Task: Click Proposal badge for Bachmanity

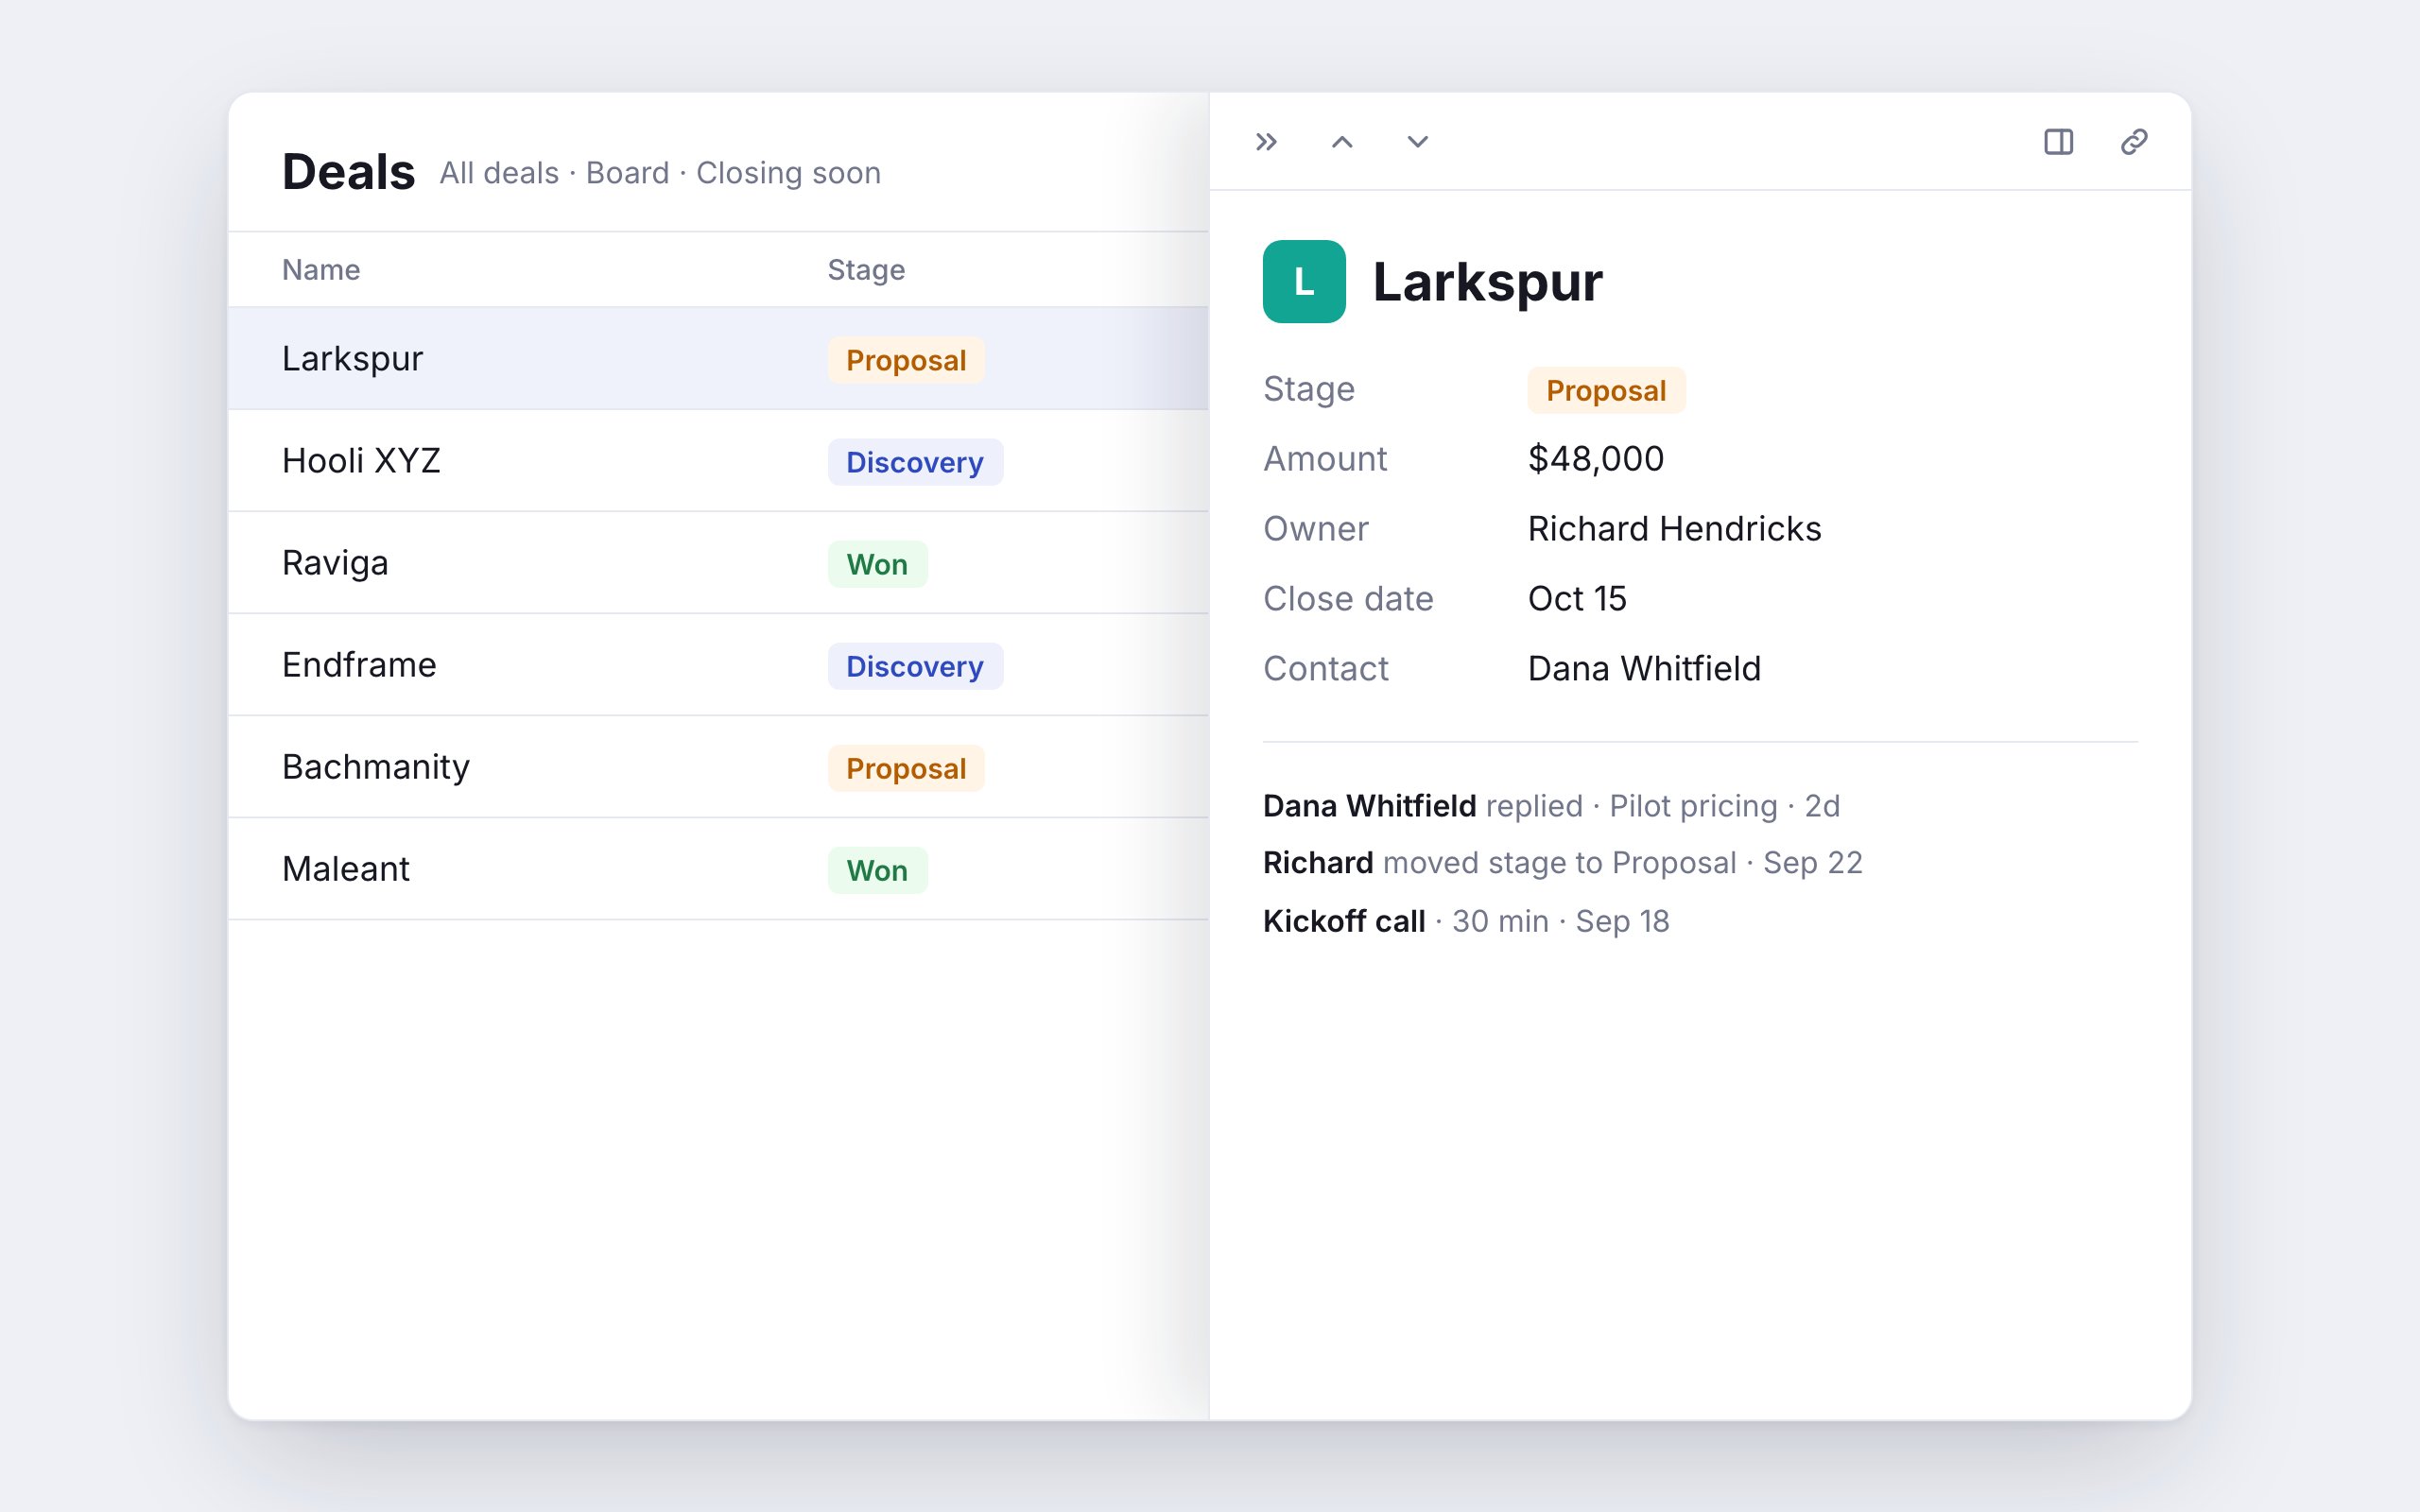Action: point(906,768)
